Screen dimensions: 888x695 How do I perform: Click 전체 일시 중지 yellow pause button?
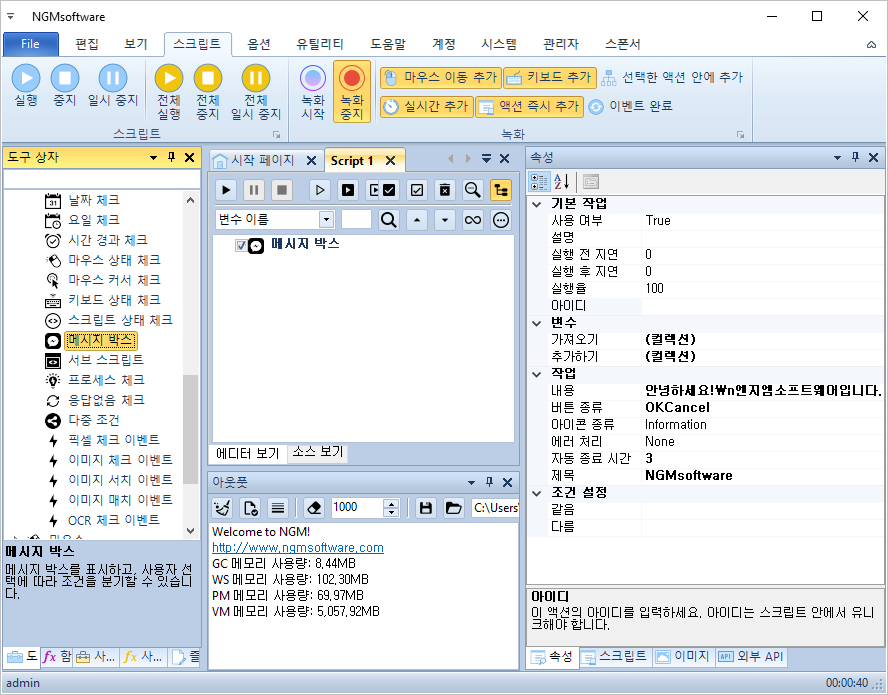(x=256, y=92)
